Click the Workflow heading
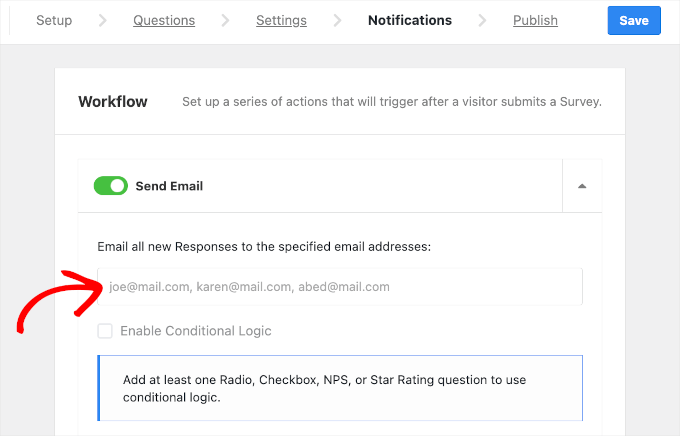The image size is (680, 436). click(x=113, y=102)
